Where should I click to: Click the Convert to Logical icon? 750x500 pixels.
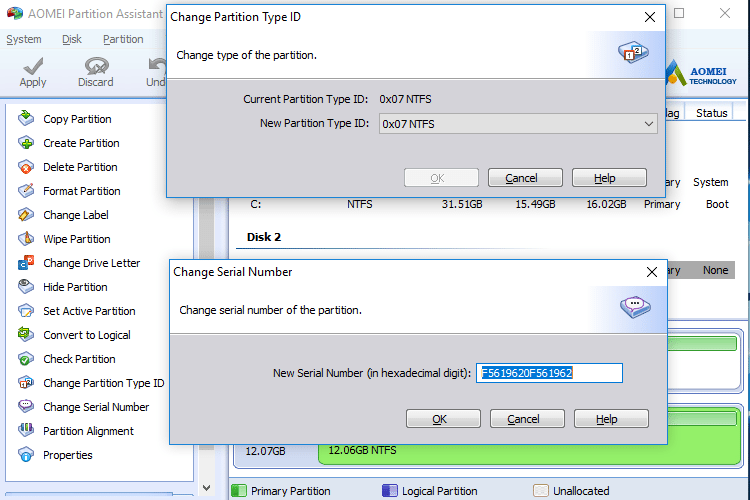(x=26, y=334)
